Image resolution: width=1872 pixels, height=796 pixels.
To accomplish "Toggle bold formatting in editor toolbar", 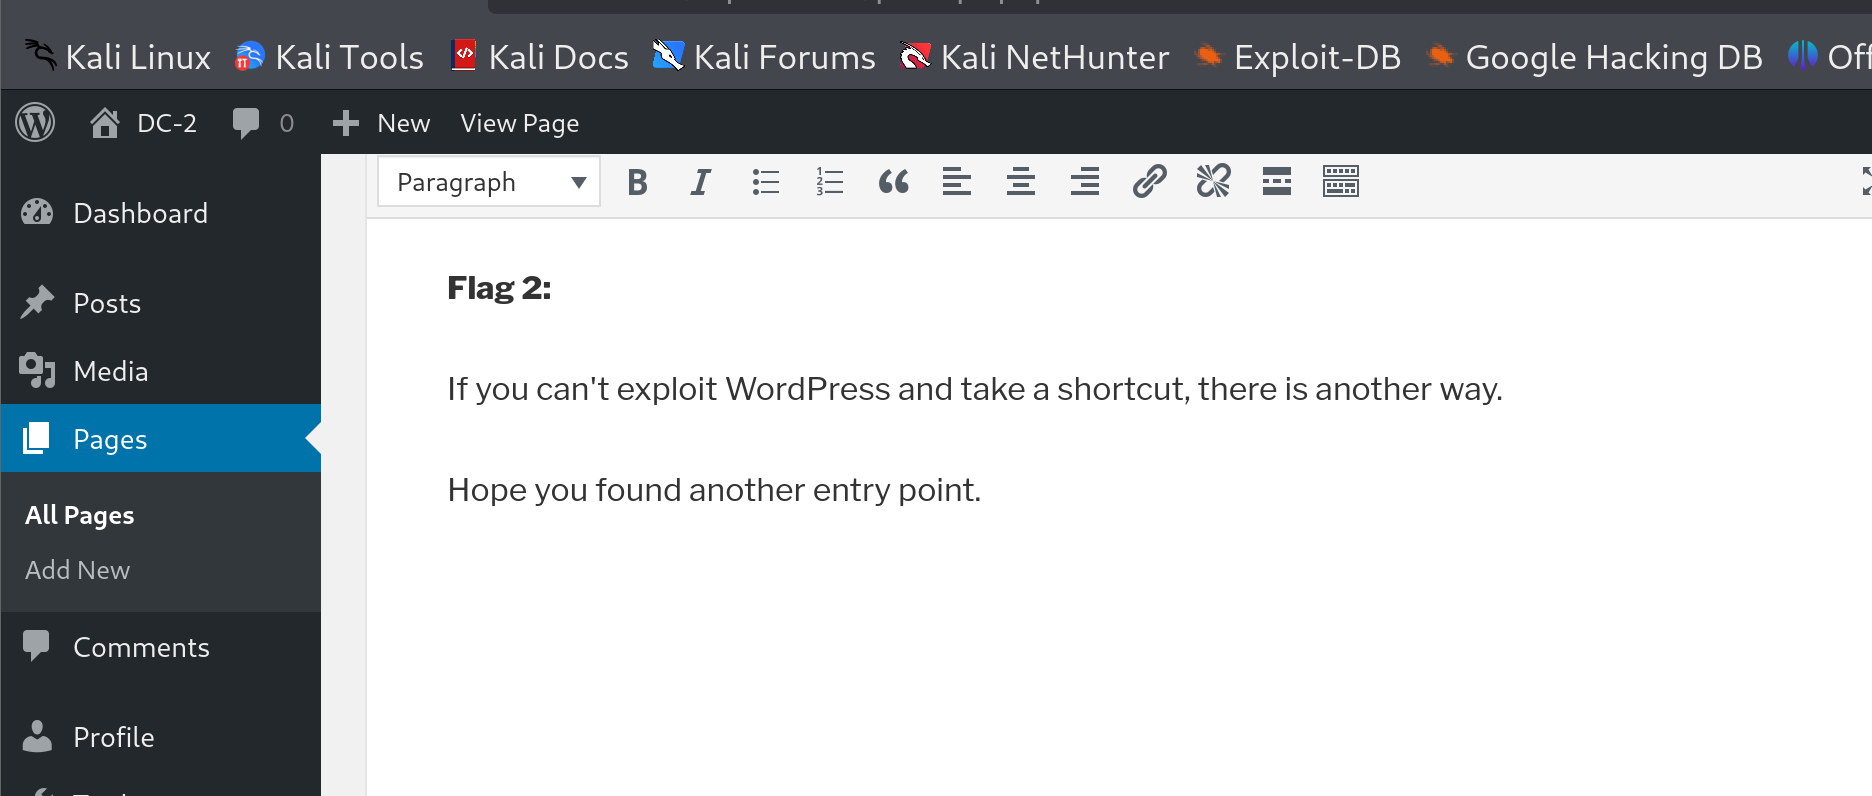I will point(637,182).
